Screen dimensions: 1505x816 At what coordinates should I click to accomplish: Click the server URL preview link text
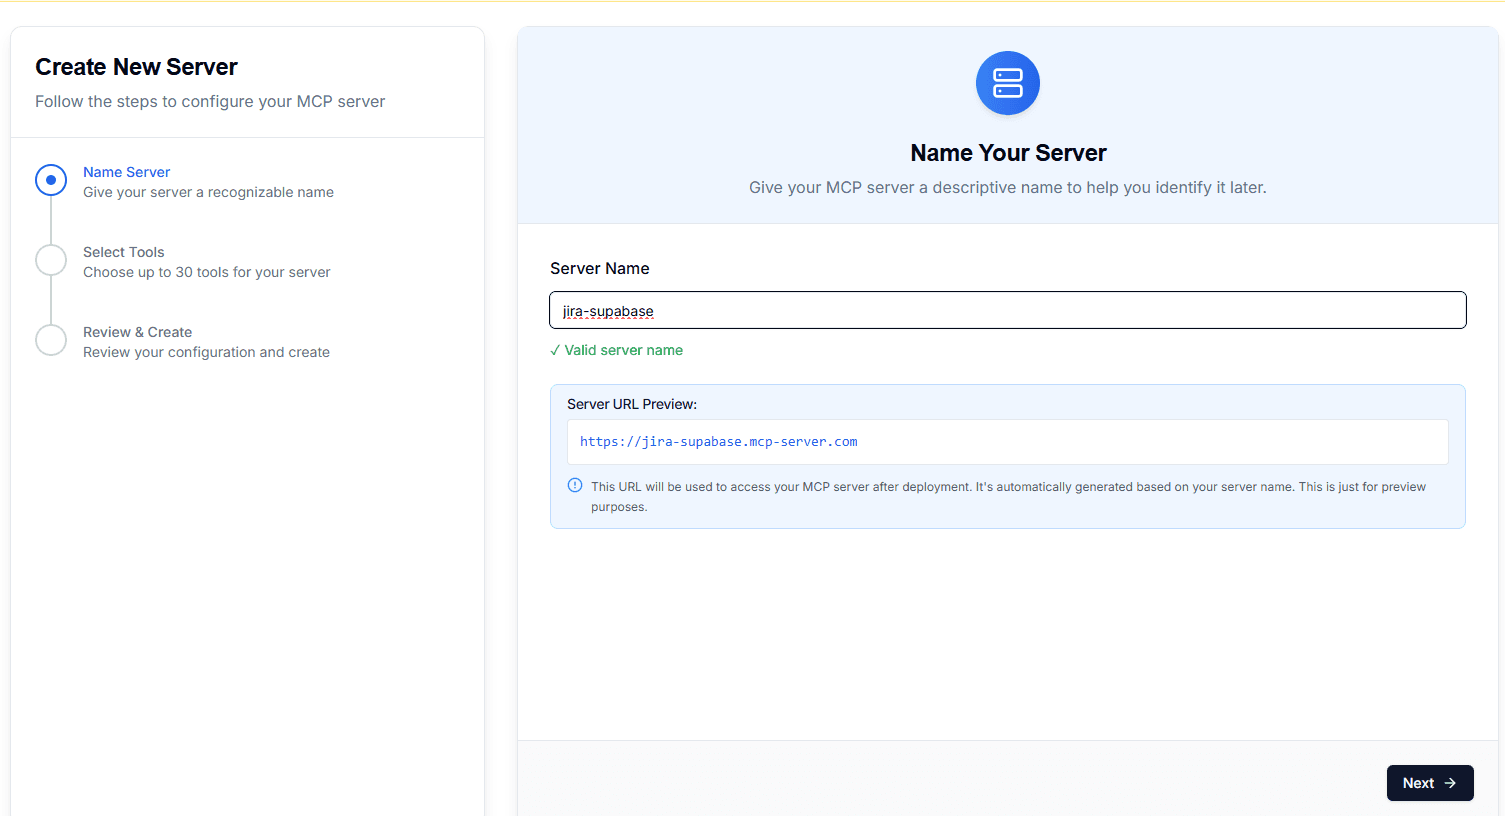719,442
